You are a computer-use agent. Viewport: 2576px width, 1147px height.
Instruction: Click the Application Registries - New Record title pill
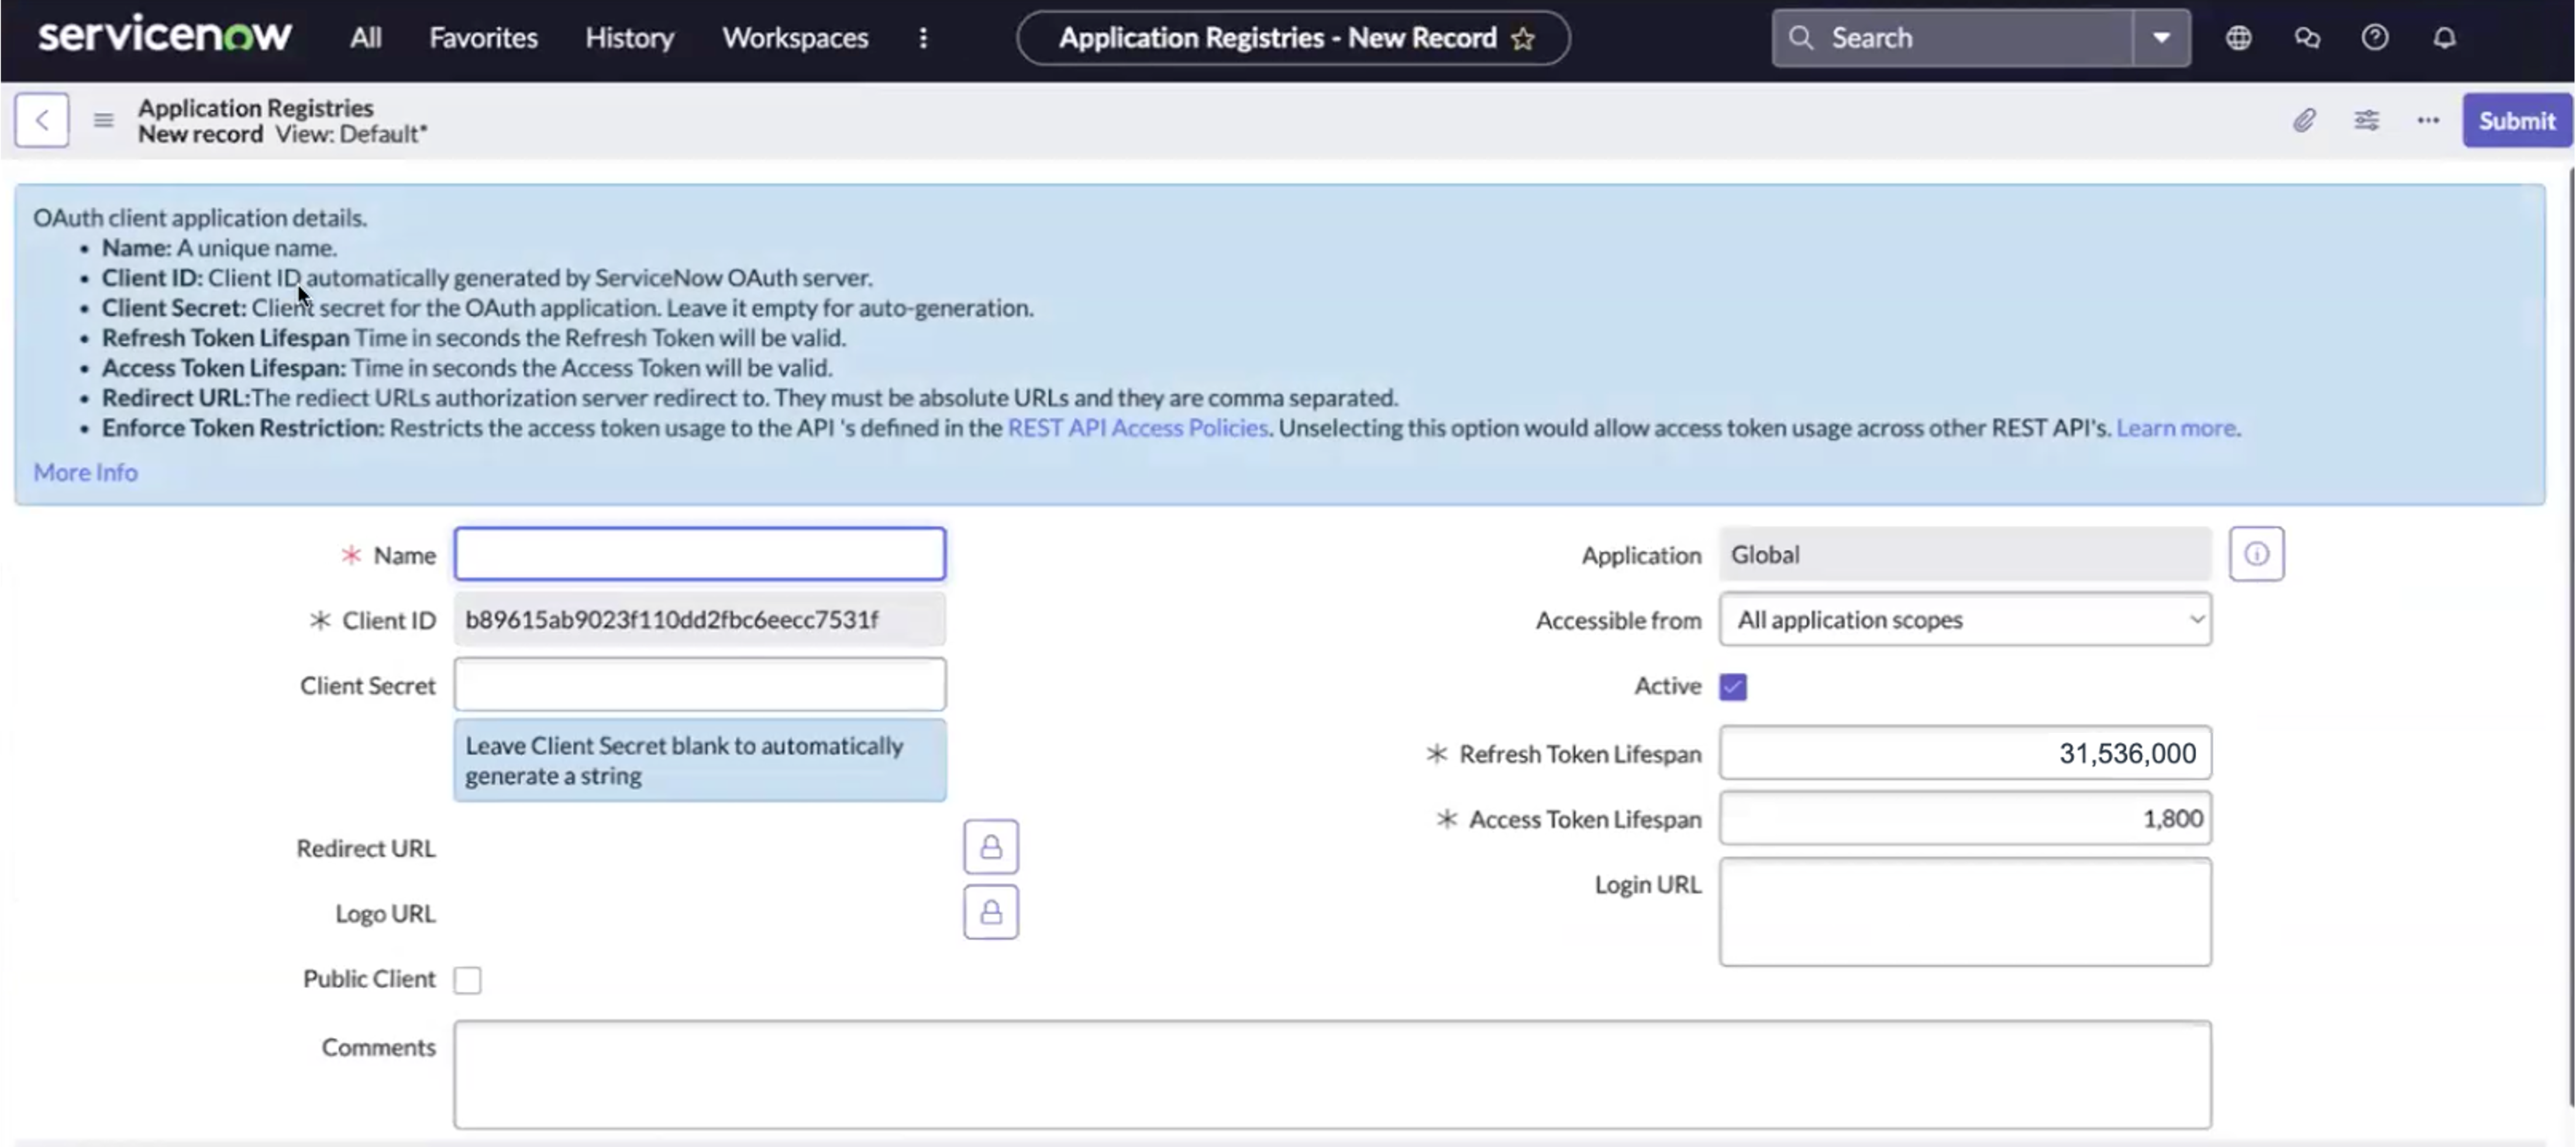point(1292,38)
